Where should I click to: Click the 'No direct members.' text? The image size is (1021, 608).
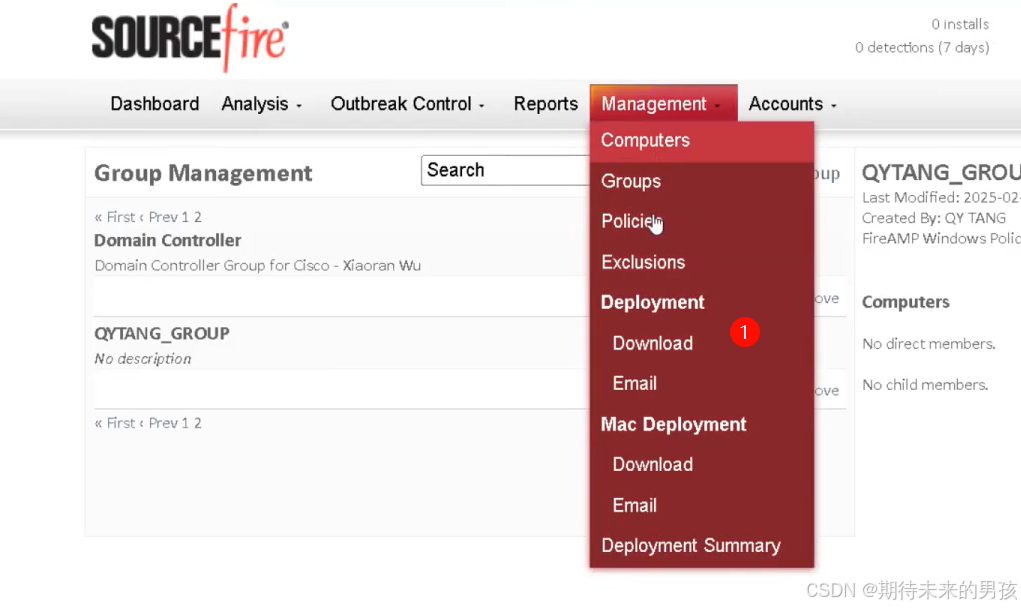tap(929, 344)
